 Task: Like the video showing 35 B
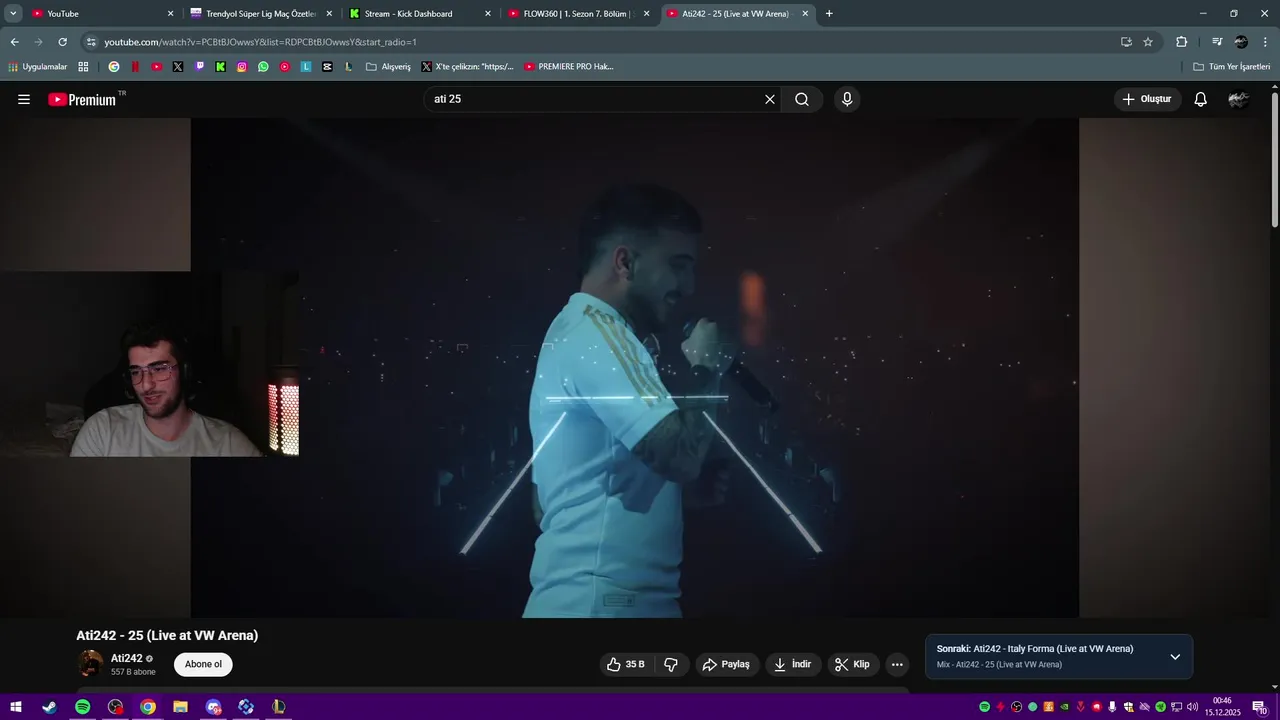click(626, 664)
